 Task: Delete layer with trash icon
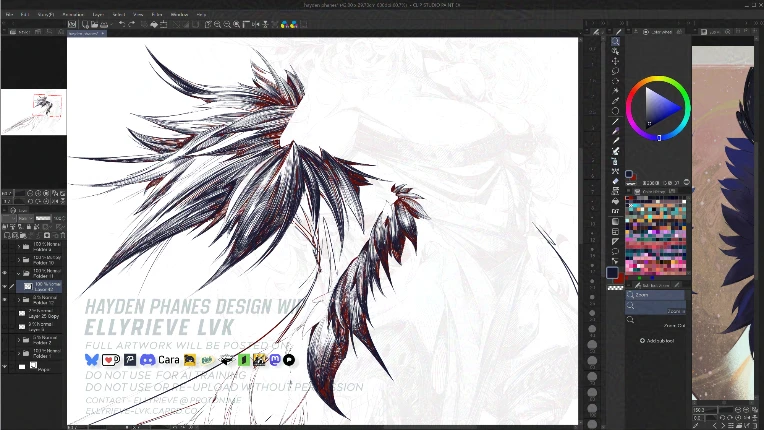coord(62,235)
